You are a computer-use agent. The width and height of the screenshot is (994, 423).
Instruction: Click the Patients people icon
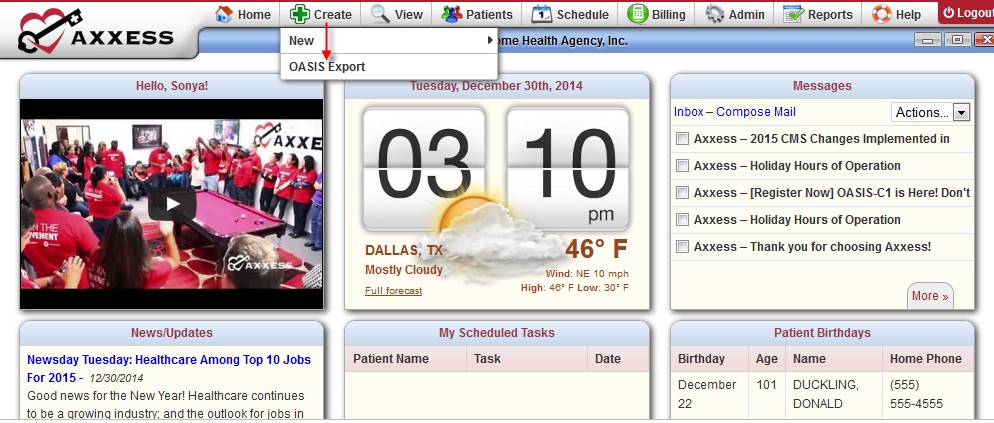click(451, 14)
